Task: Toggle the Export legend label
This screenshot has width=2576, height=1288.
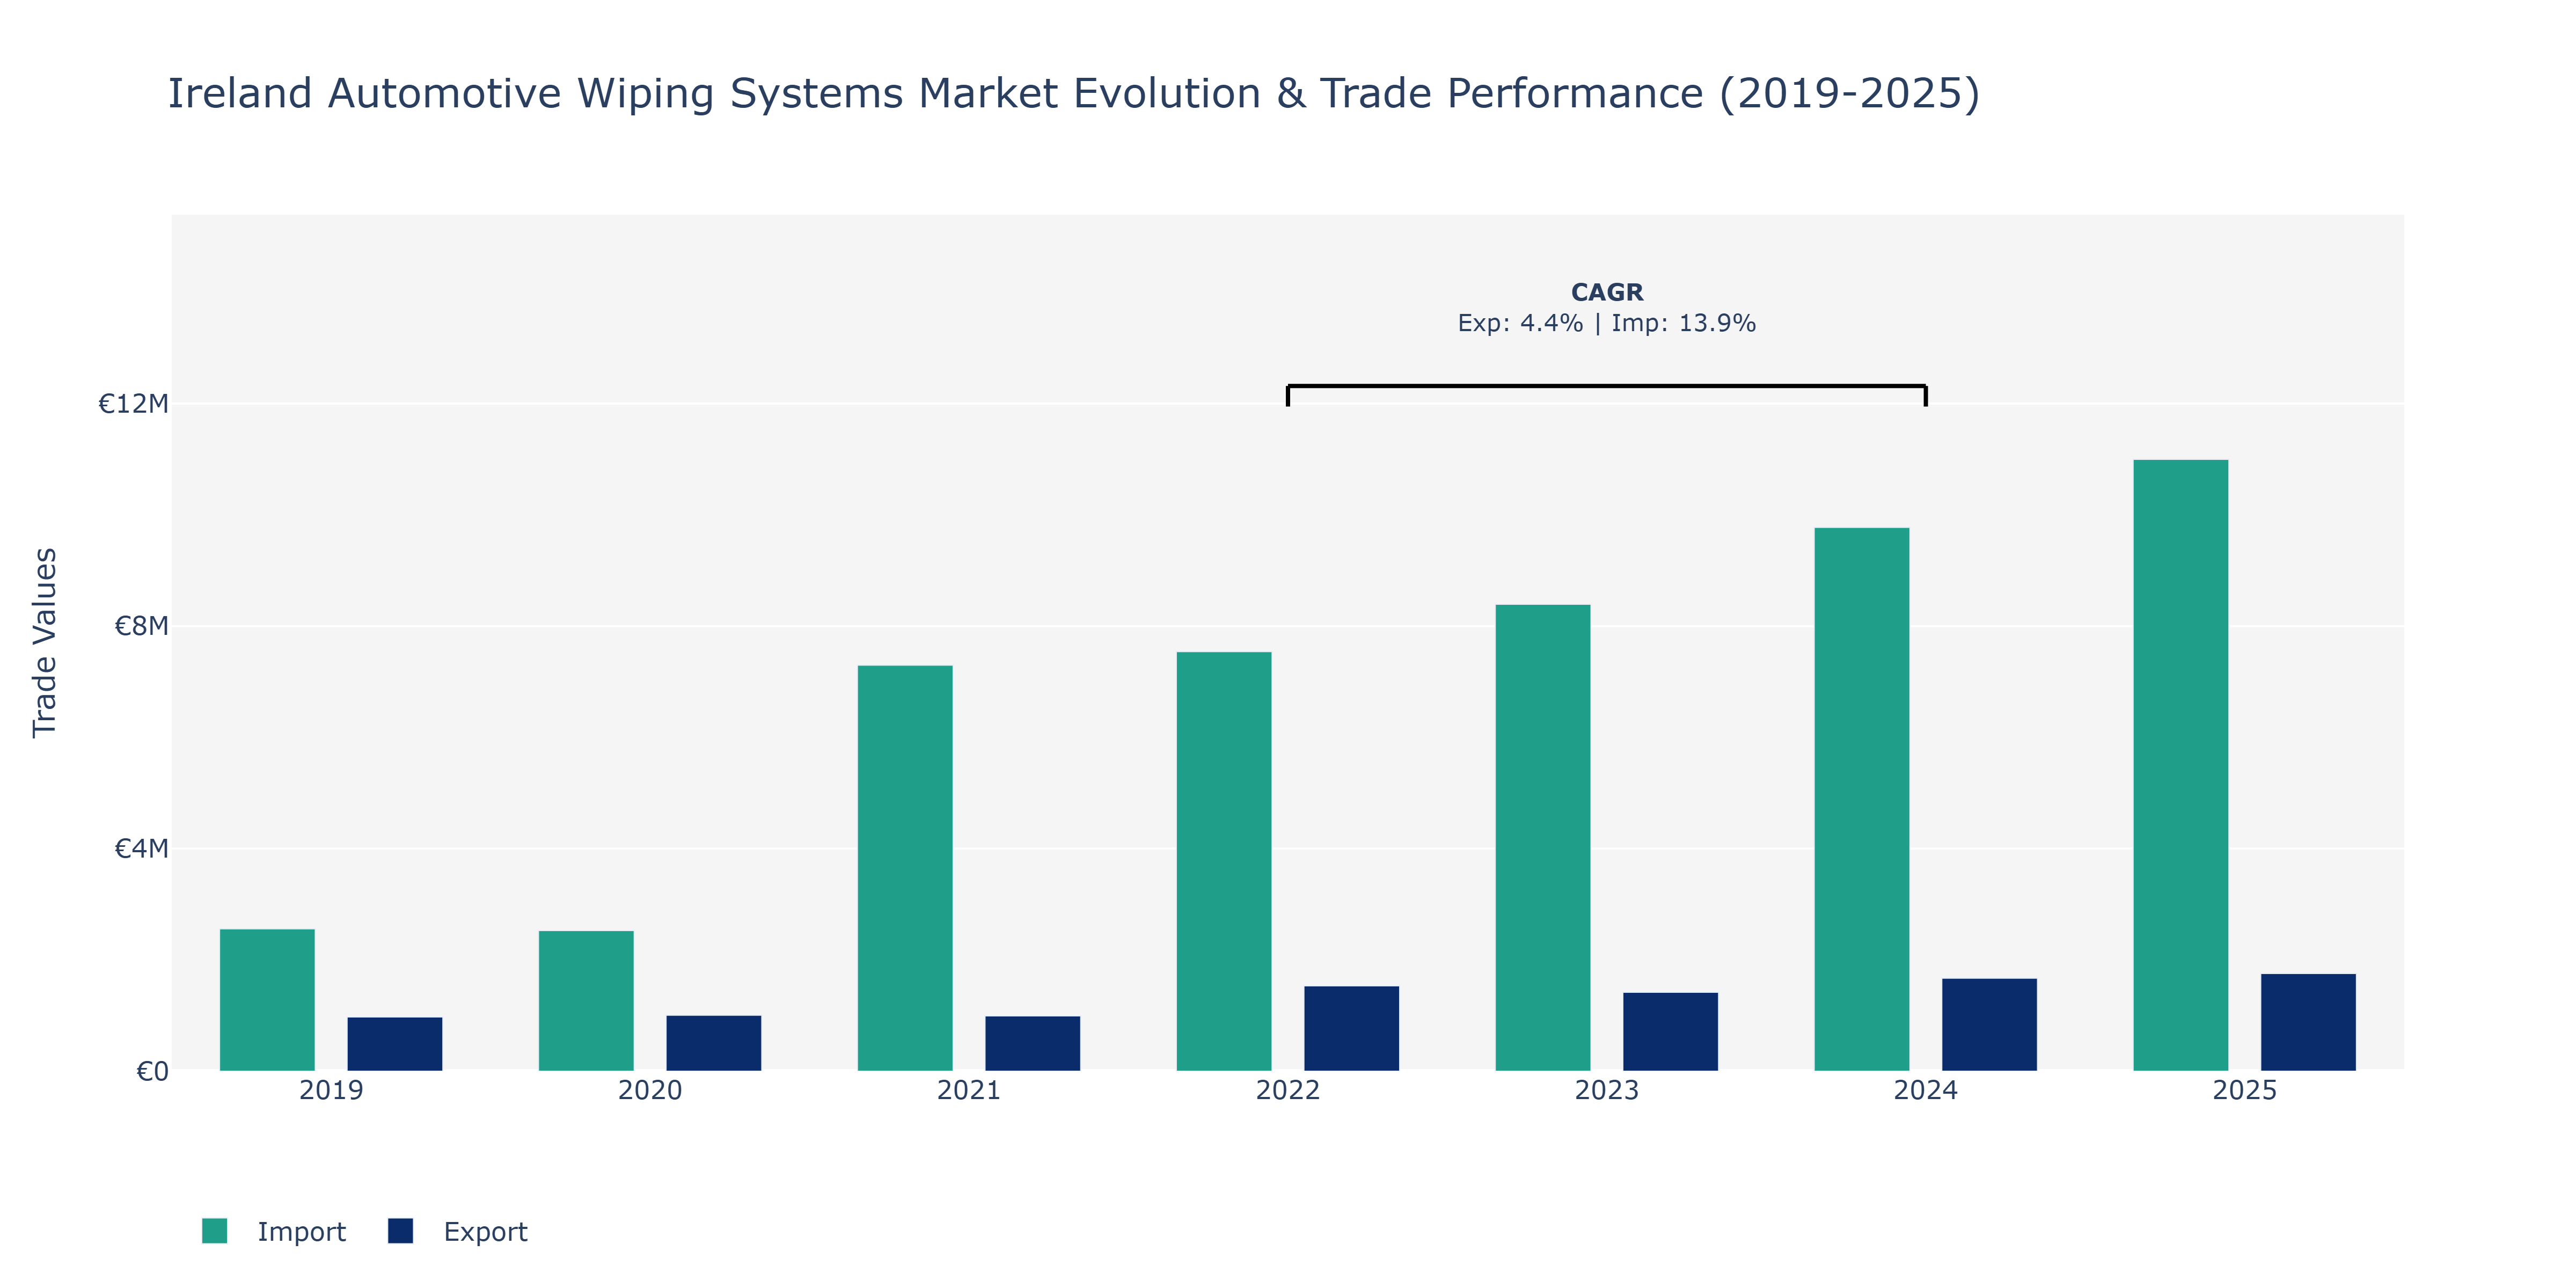Action: [x=485, y=1232]
